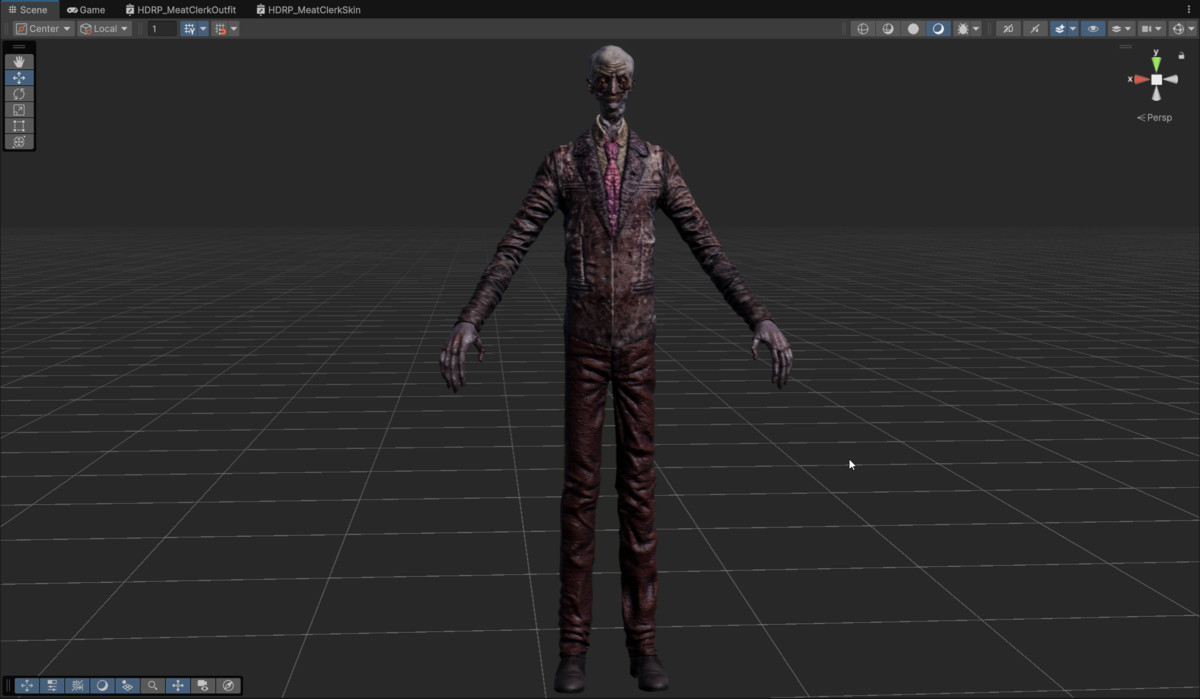
Task: Open the Center pivot mode dropdown
Action: [43, 29]
